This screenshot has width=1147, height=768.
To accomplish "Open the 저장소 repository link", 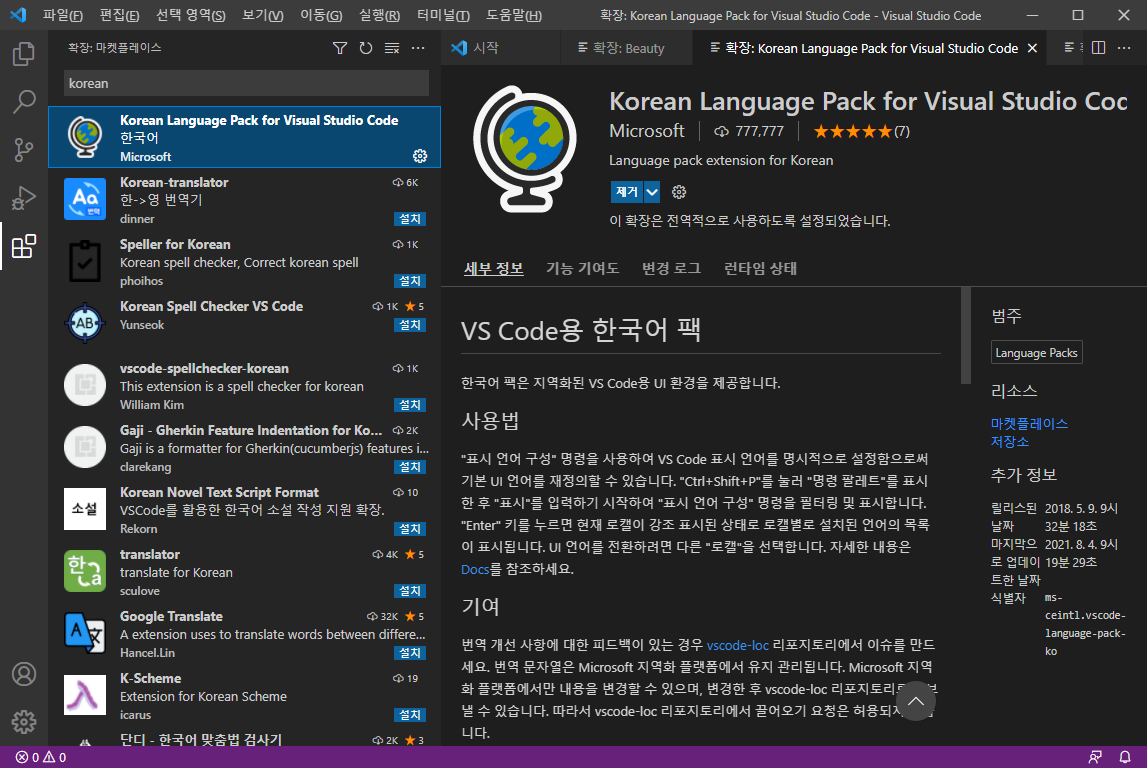I will click(x=1009, y=442).
